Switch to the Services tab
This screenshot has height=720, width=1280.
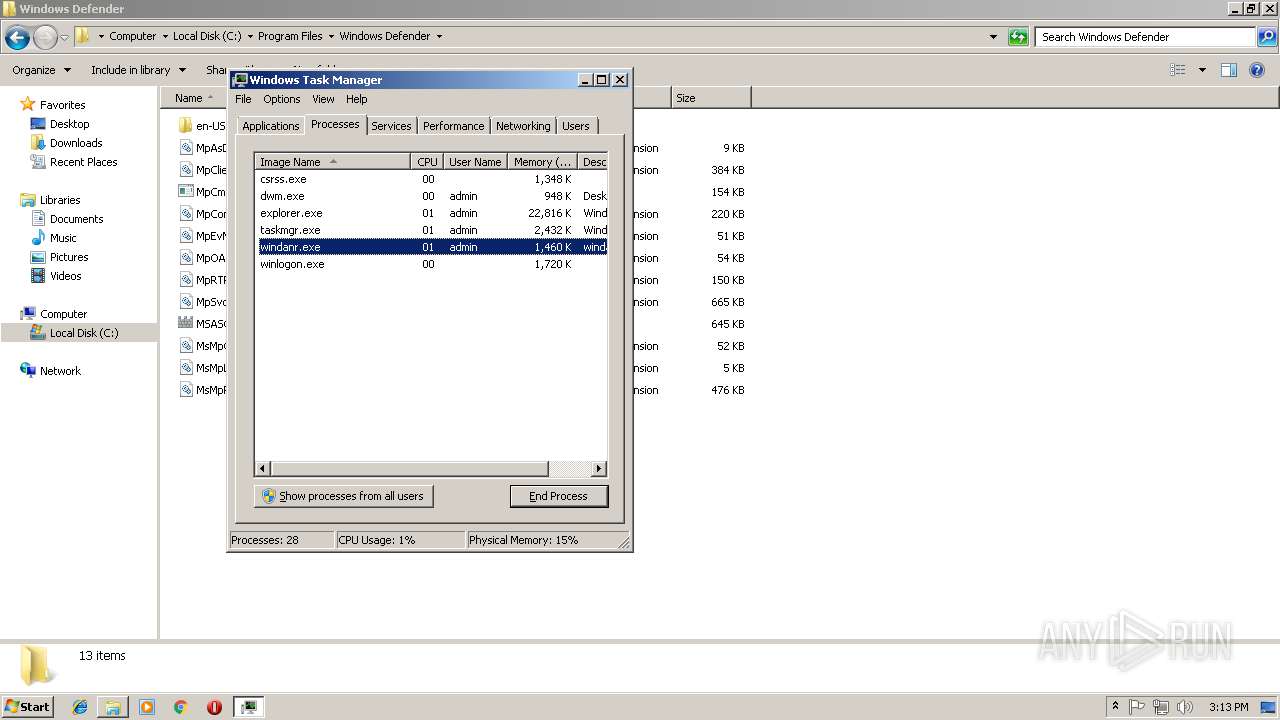391,126
